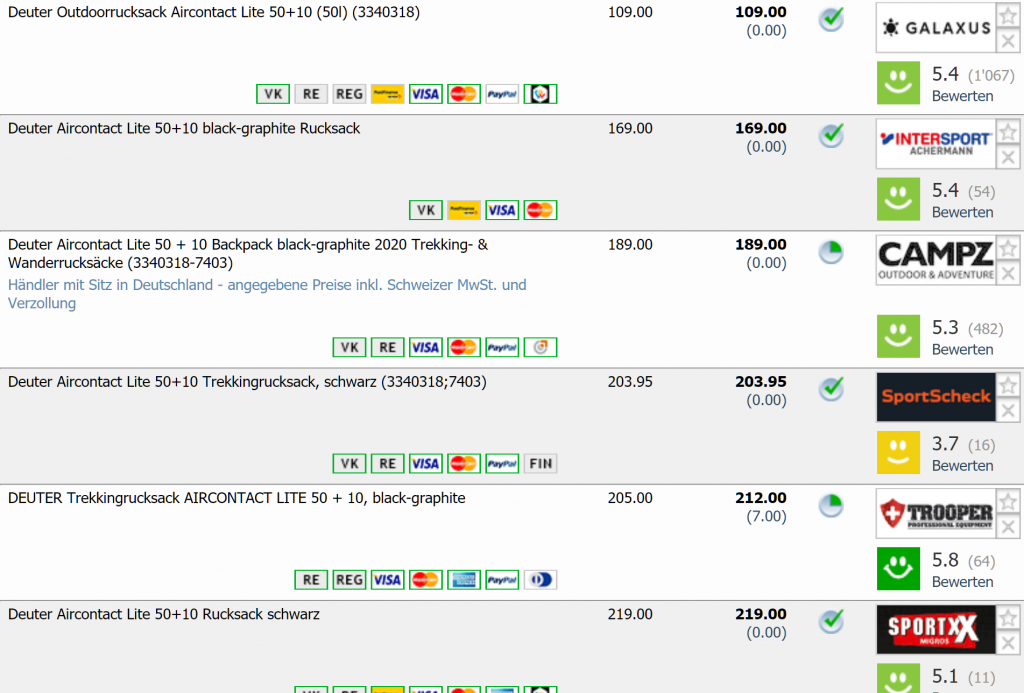Click the Galaxus shop logo

tap(935, 28)
